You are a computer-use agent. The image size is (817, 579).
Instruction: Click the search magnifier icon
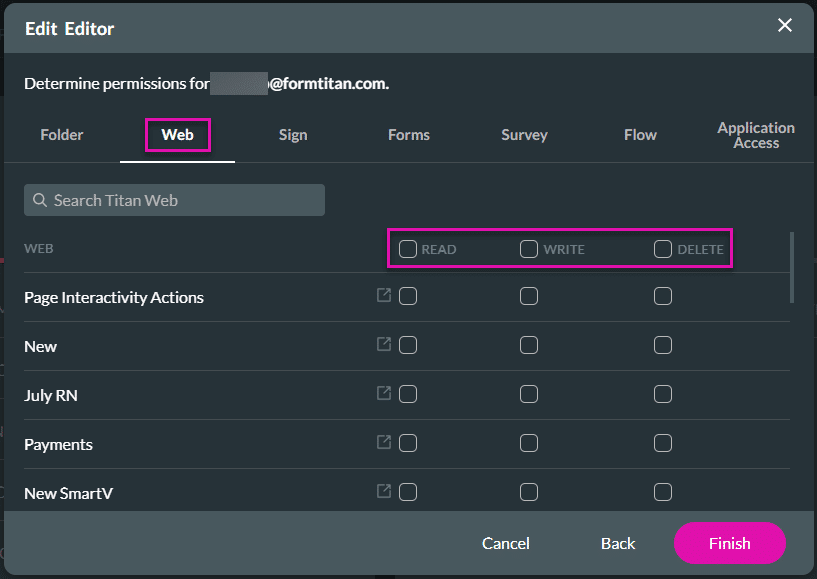40,200
